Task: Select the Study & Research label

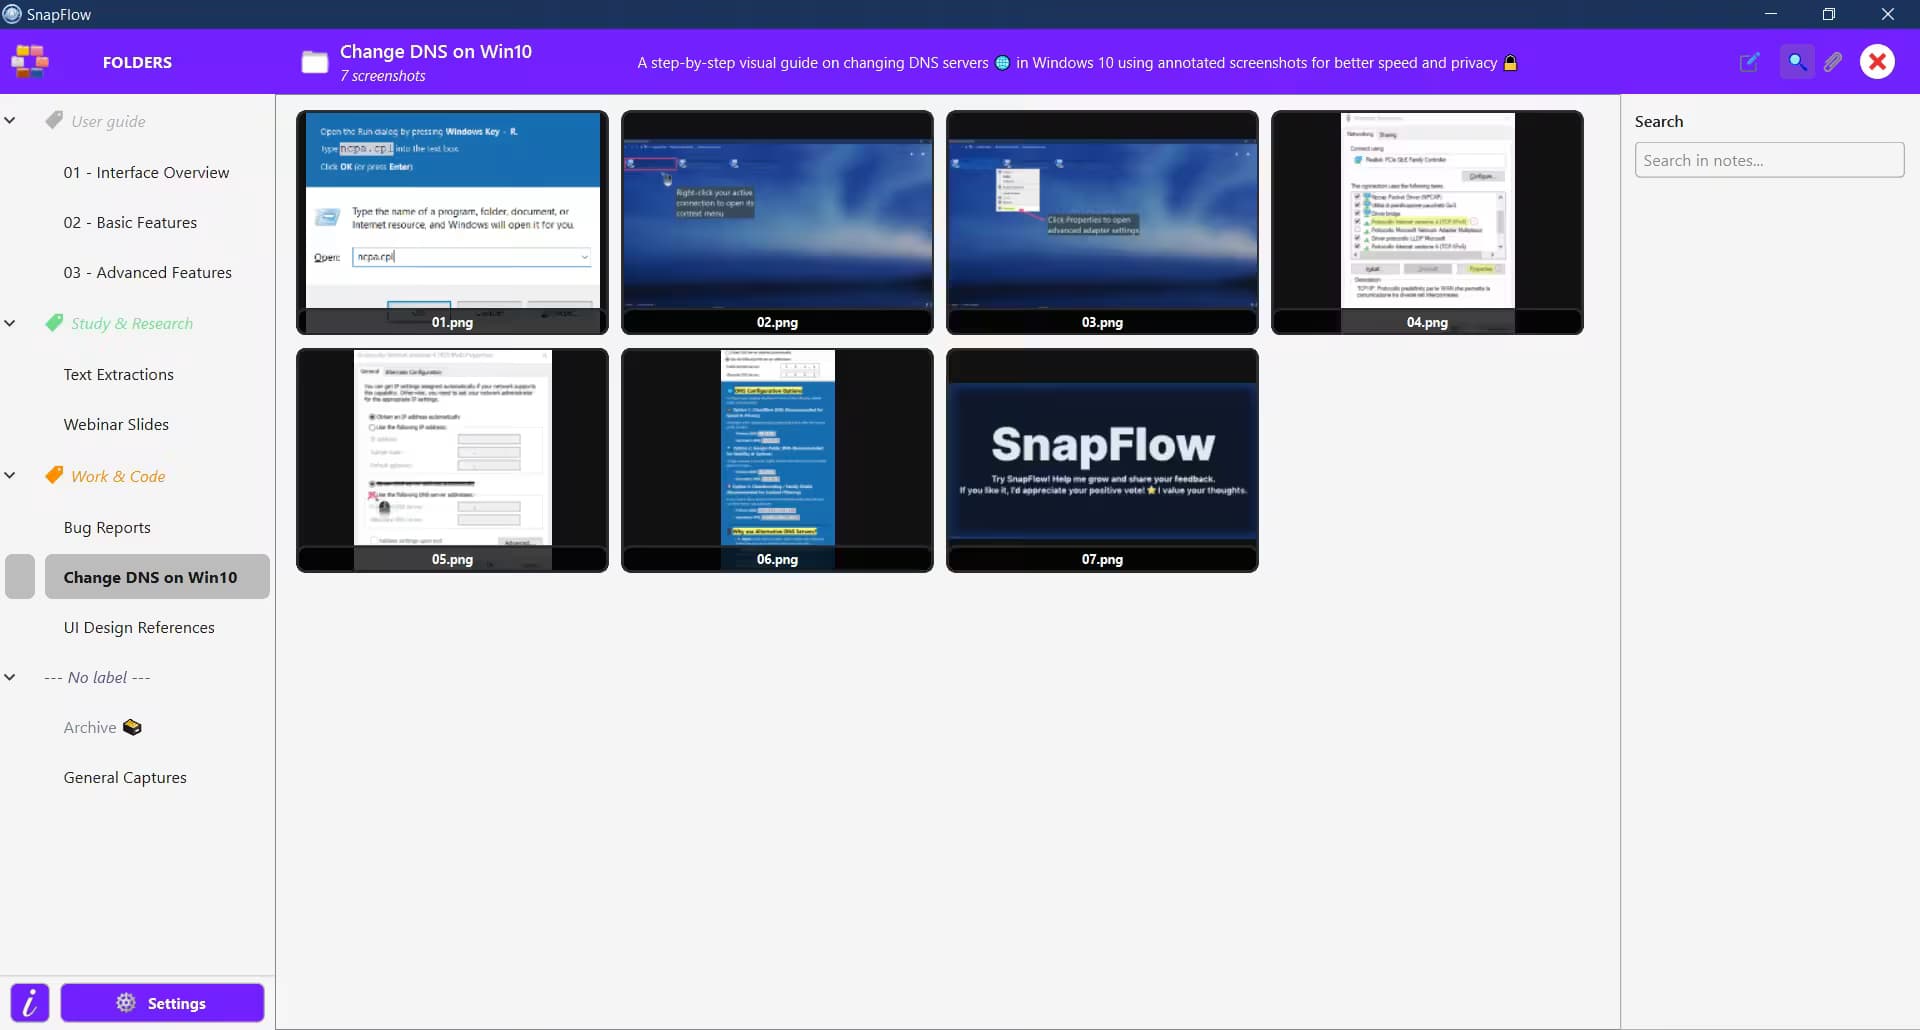Action: click(x=132, y=323)
